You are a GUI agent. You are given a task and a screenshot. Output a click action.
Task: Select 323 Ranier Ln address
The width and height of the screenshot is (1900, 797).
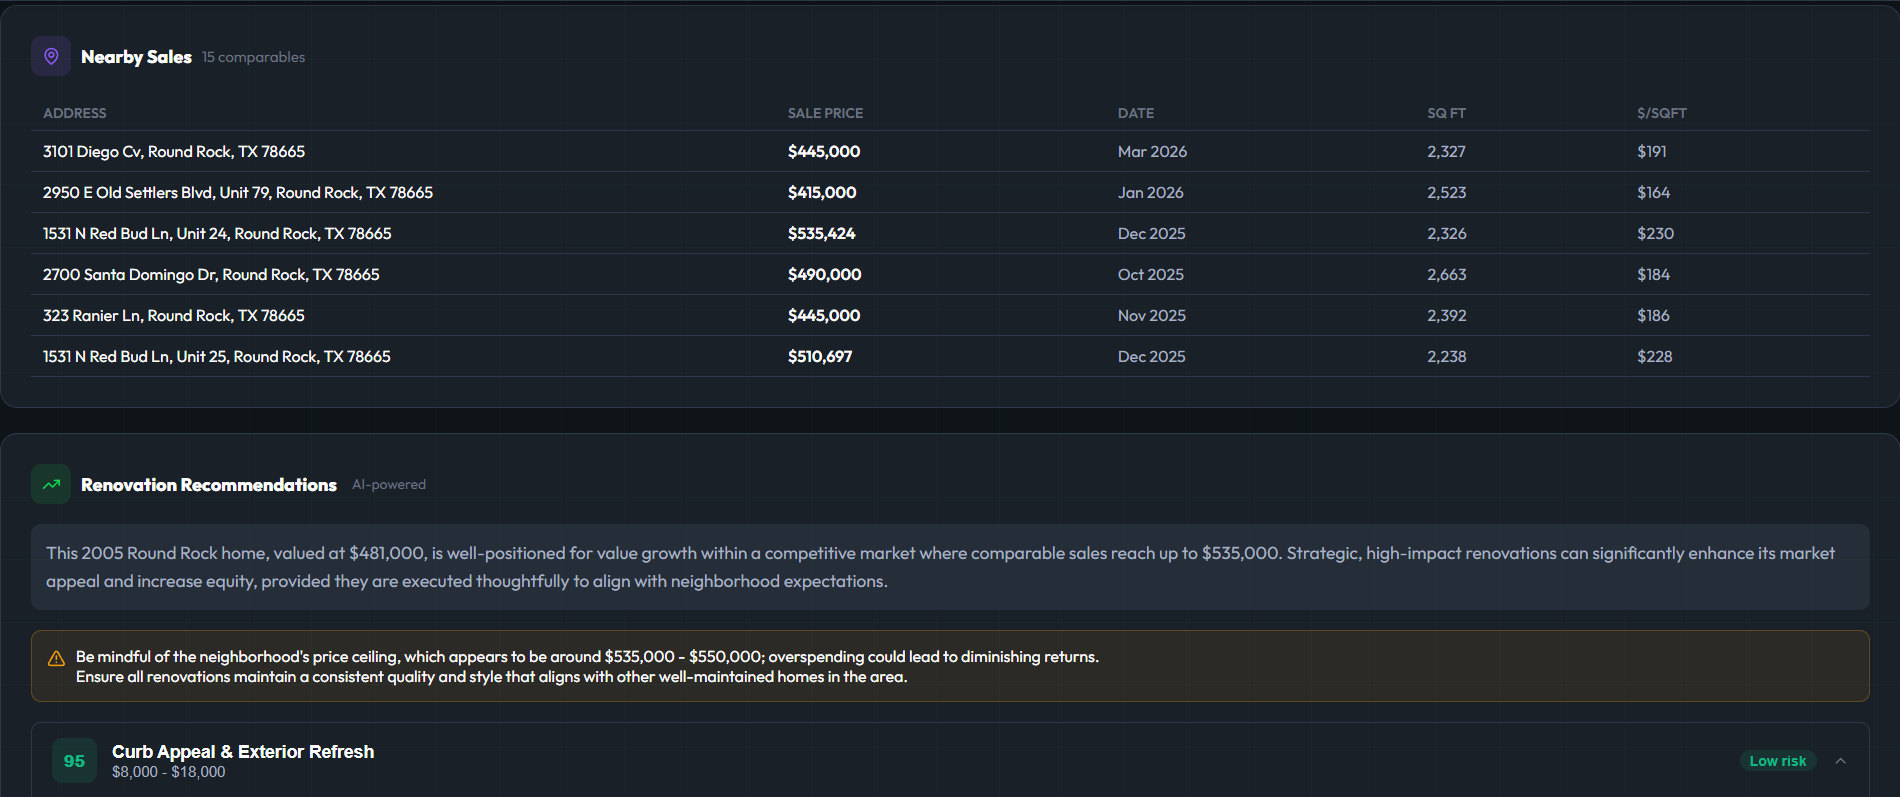pyautogui.click(x=174, y=315)
